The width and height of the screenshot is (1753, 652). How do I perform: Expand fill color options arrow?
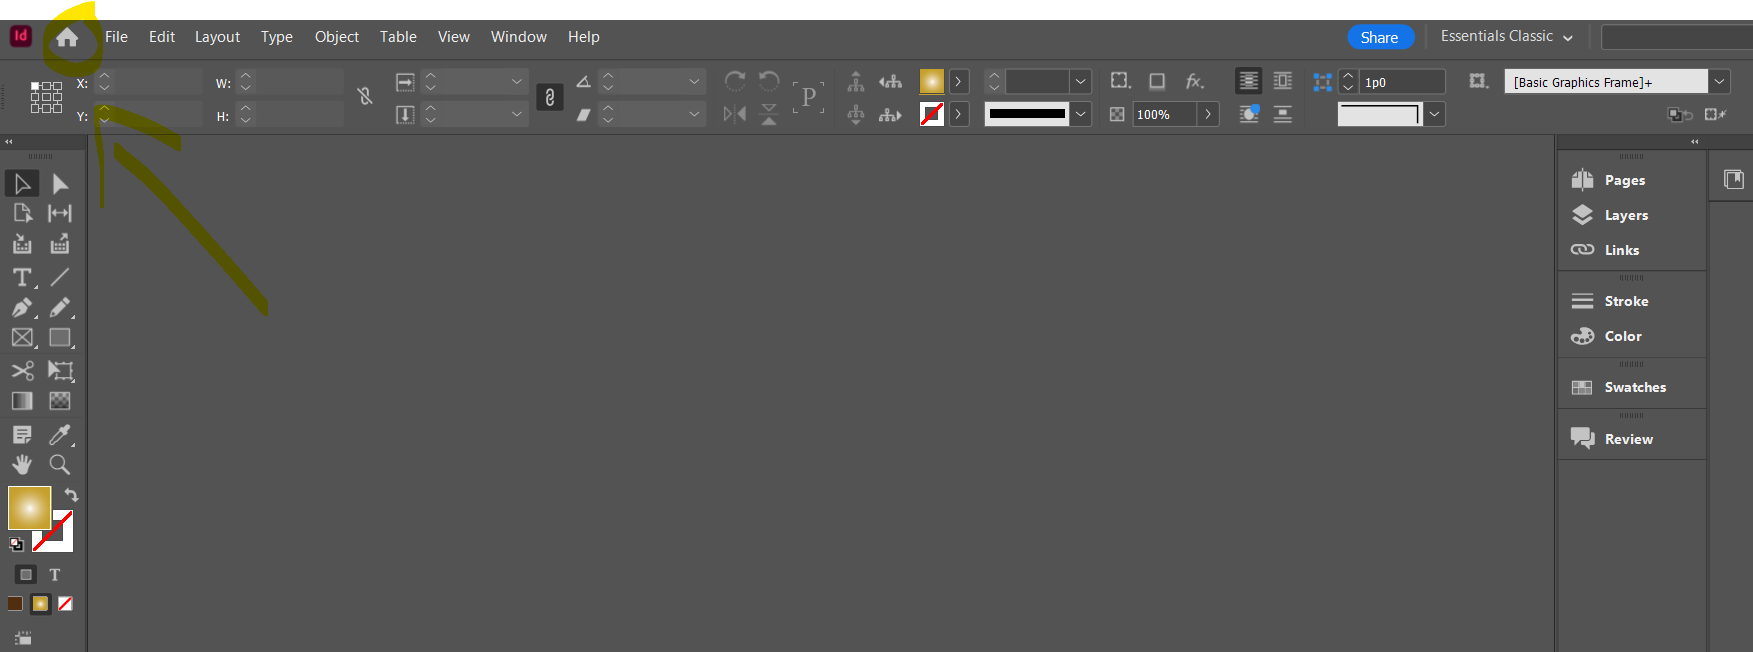click(x=958, y=81)
